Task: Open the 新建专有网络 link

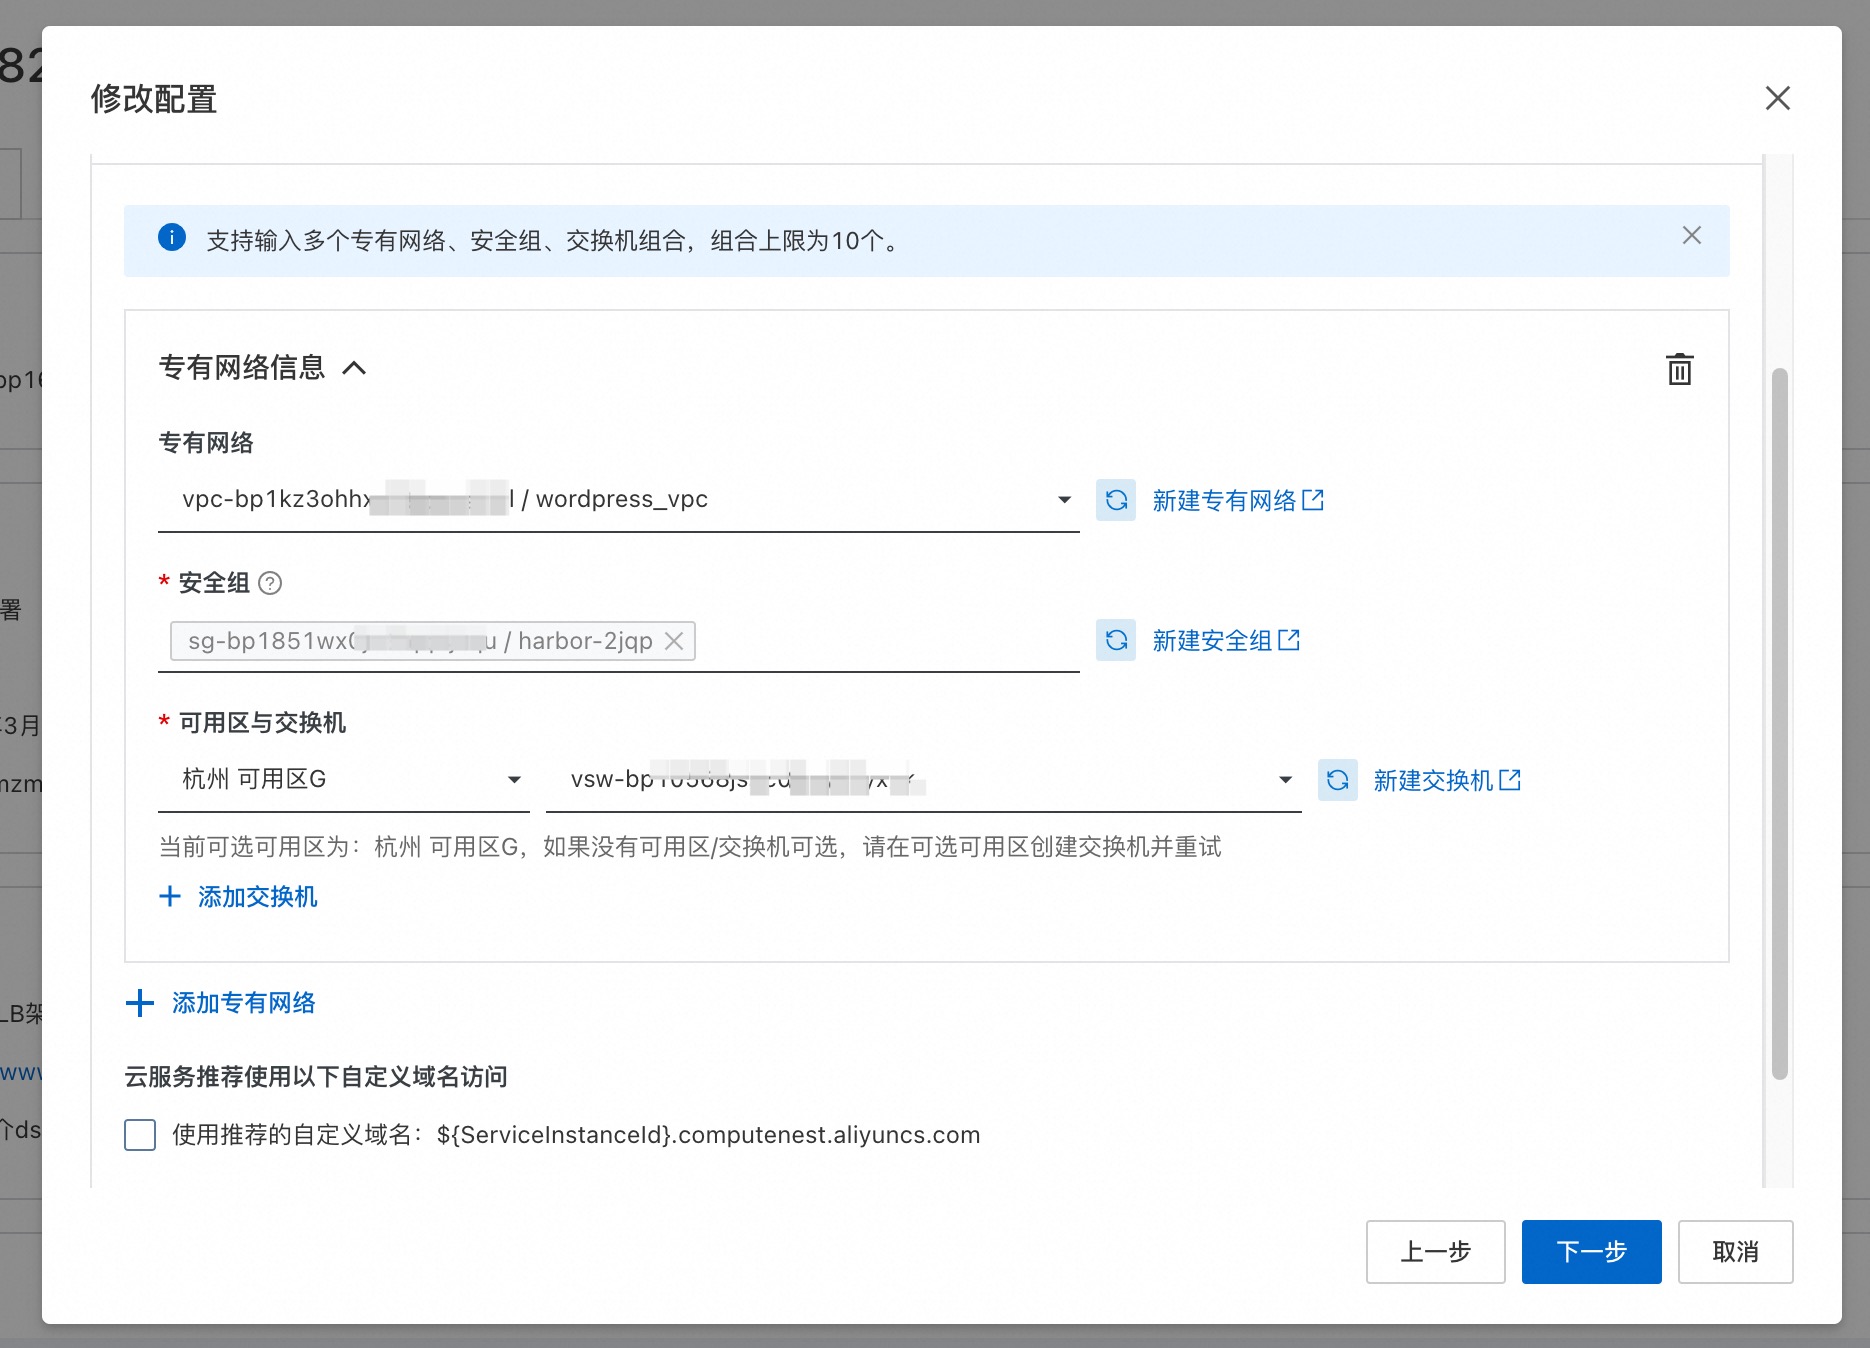Action: (1238, 500)
